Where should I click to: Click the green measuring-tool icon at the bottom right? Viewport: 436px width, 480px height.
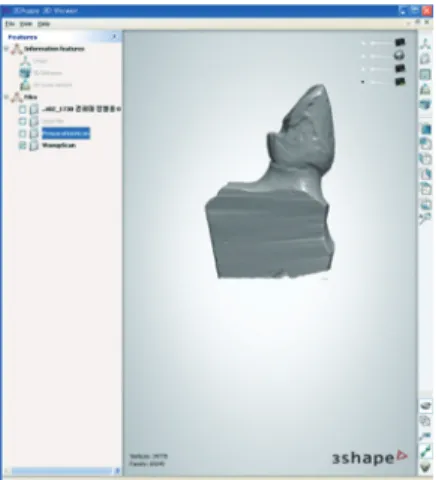426,451
